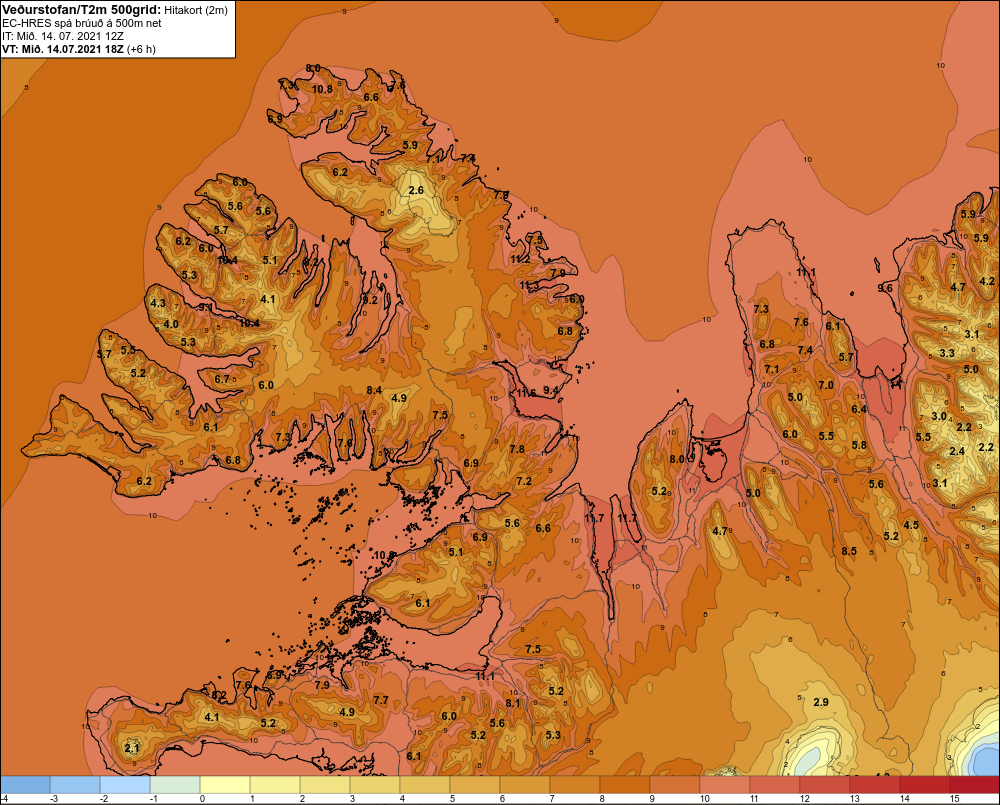Click the '-4' label on the color scale

click(x=4, y=799)
